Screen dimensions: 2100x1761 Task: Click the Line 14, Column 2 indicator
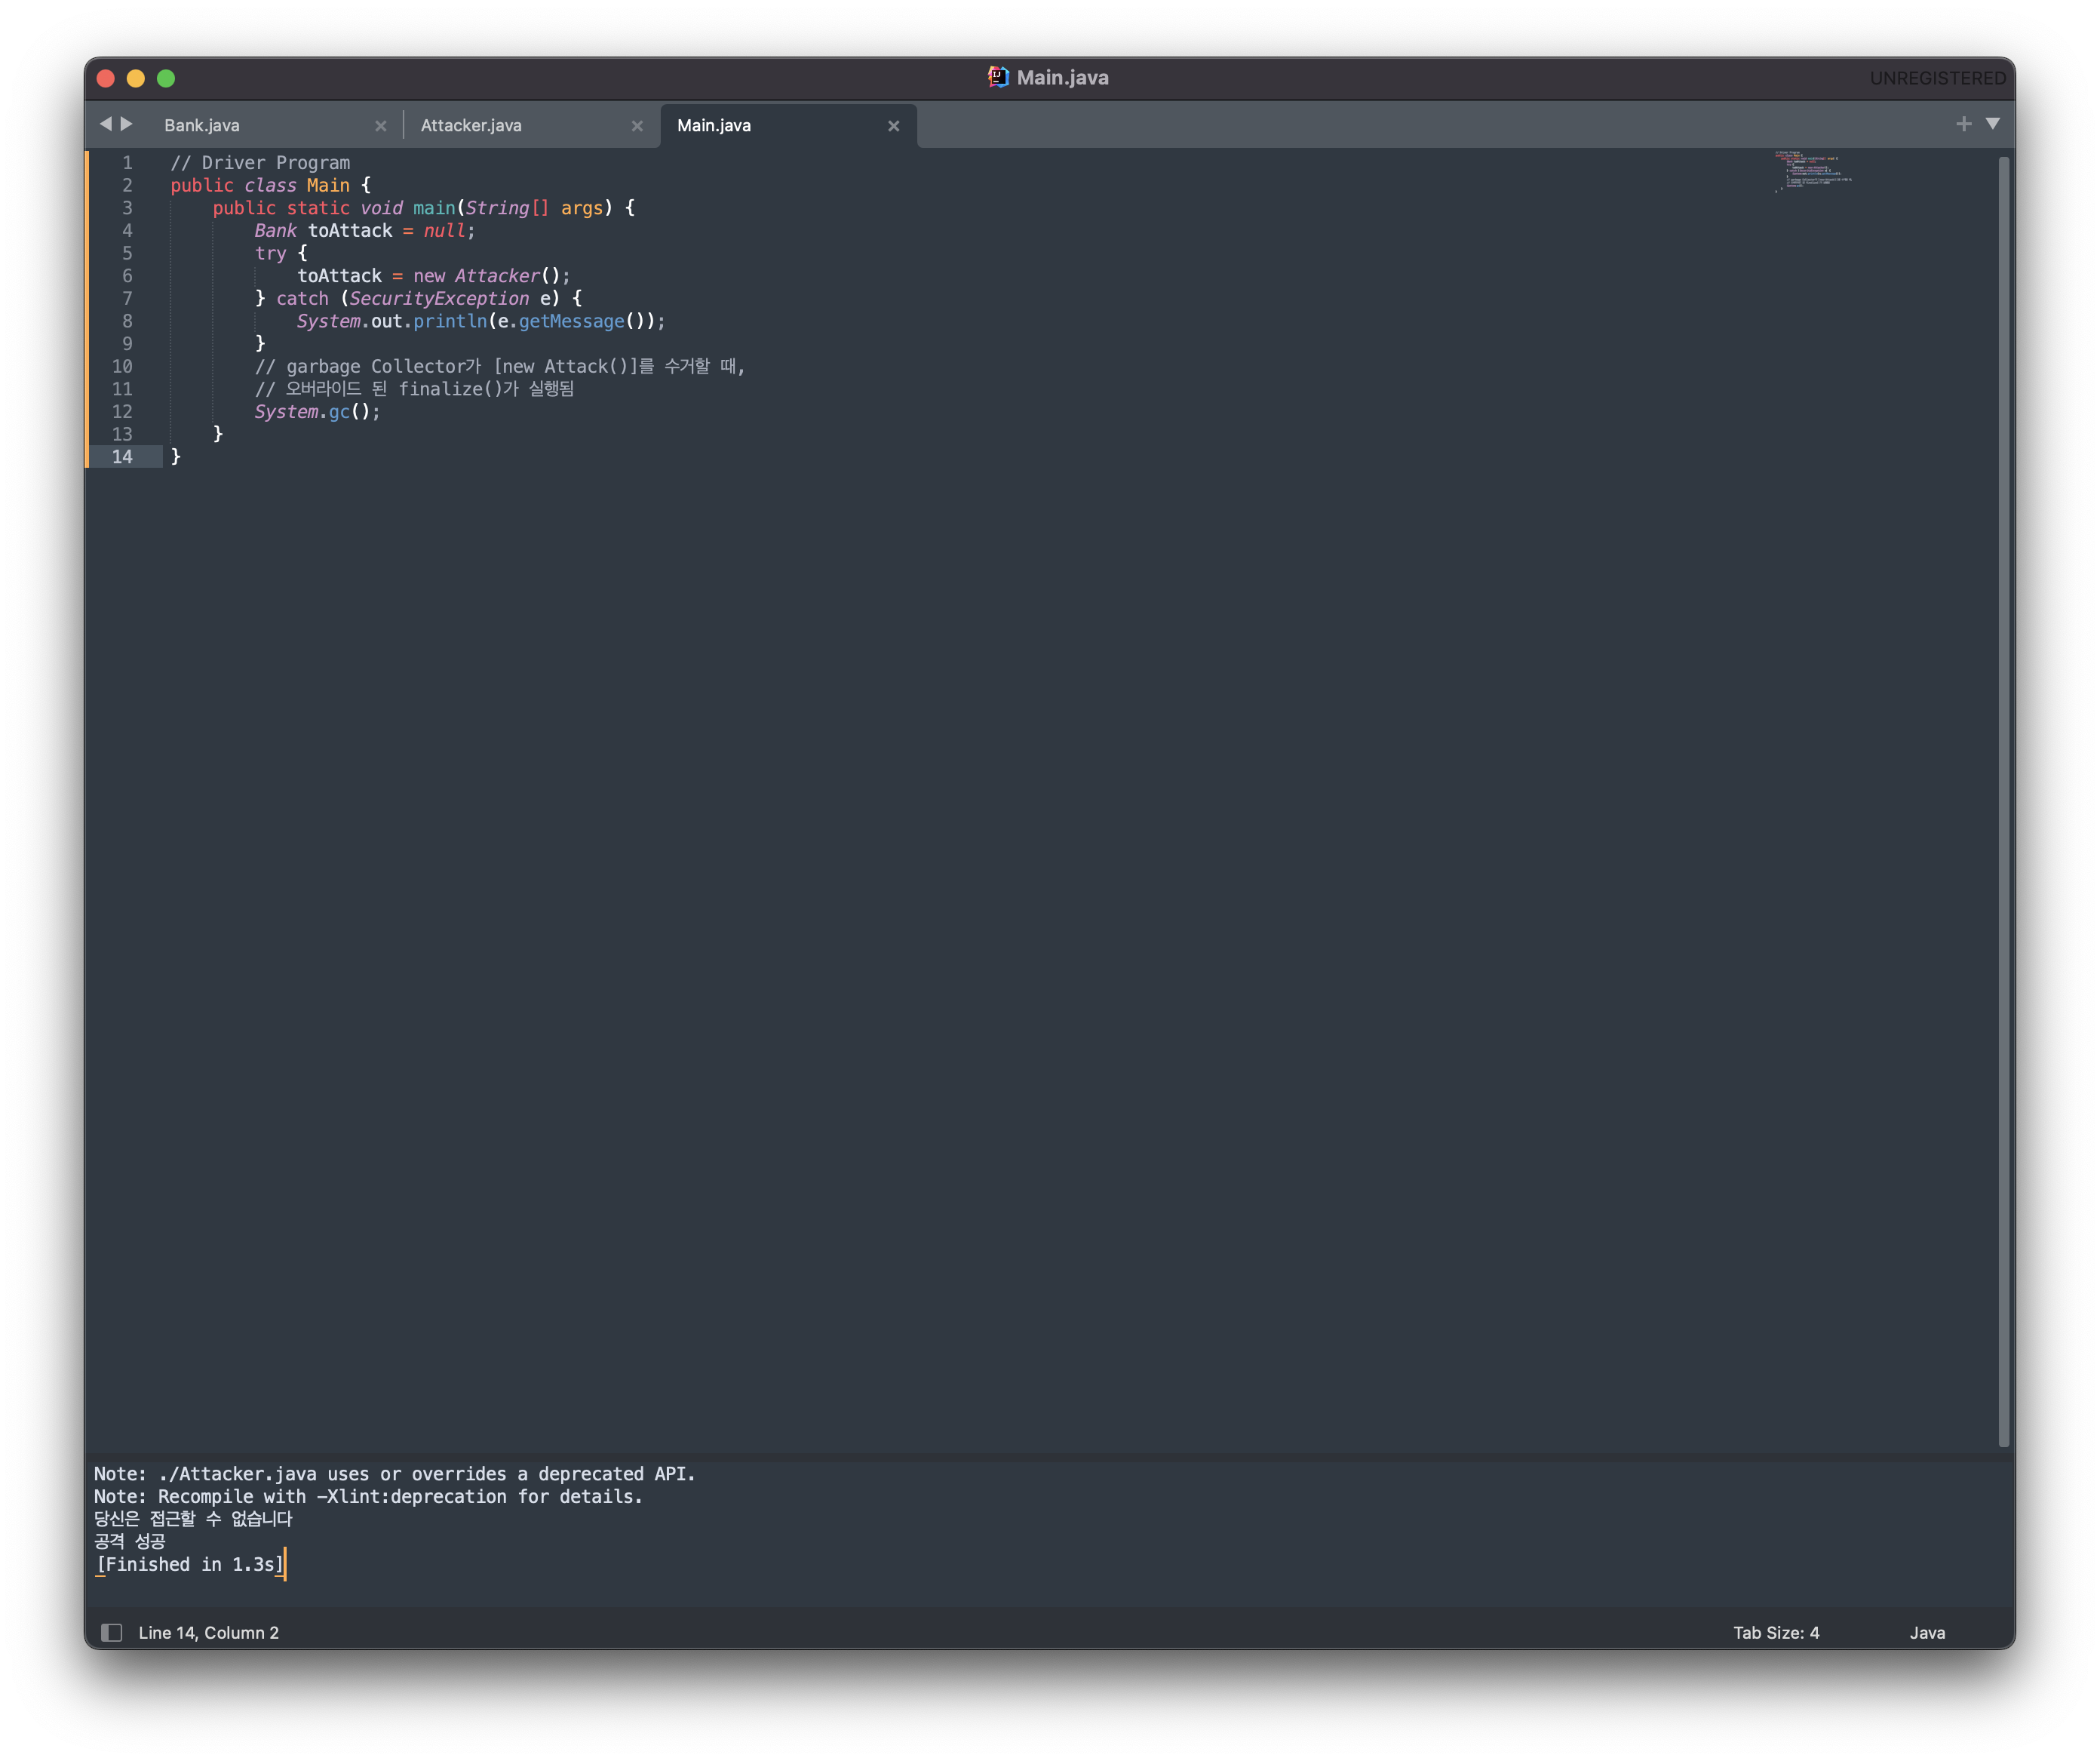click(209, 1633)
